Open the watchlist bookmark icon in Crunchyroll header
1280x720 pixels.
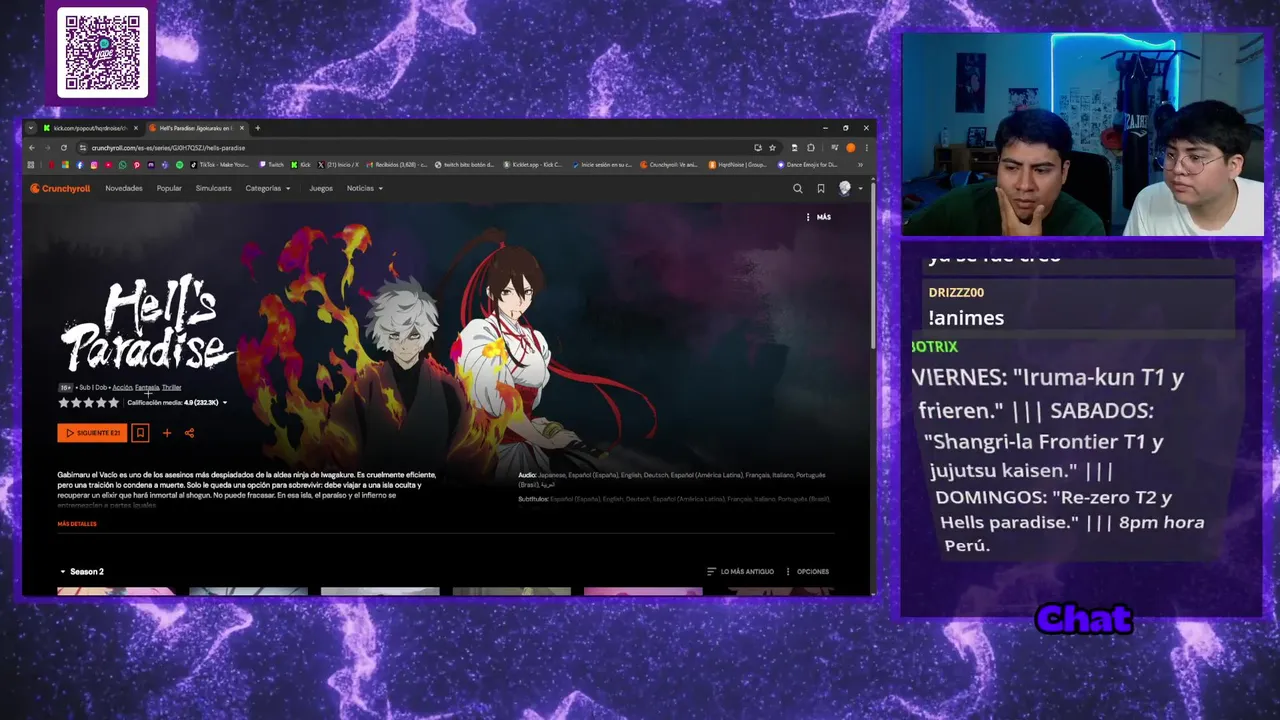pyautogui.click(x=821, y=188)
